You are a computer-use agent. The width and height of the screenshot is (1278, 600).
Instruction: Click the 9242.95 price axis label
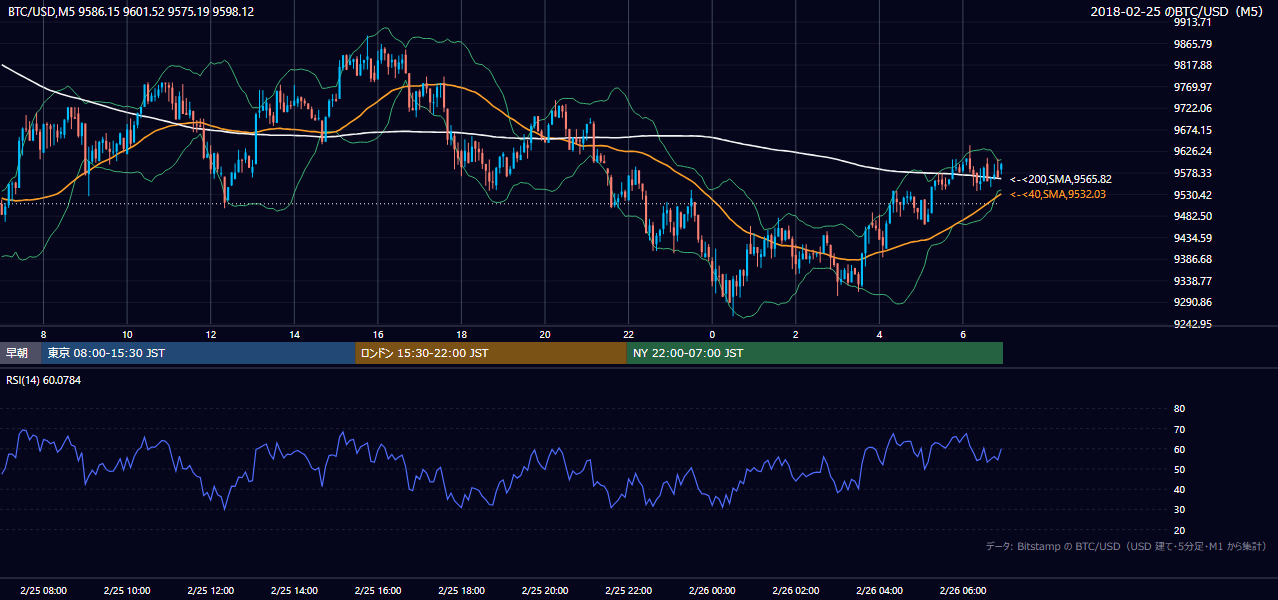(x=1193, y=324)
